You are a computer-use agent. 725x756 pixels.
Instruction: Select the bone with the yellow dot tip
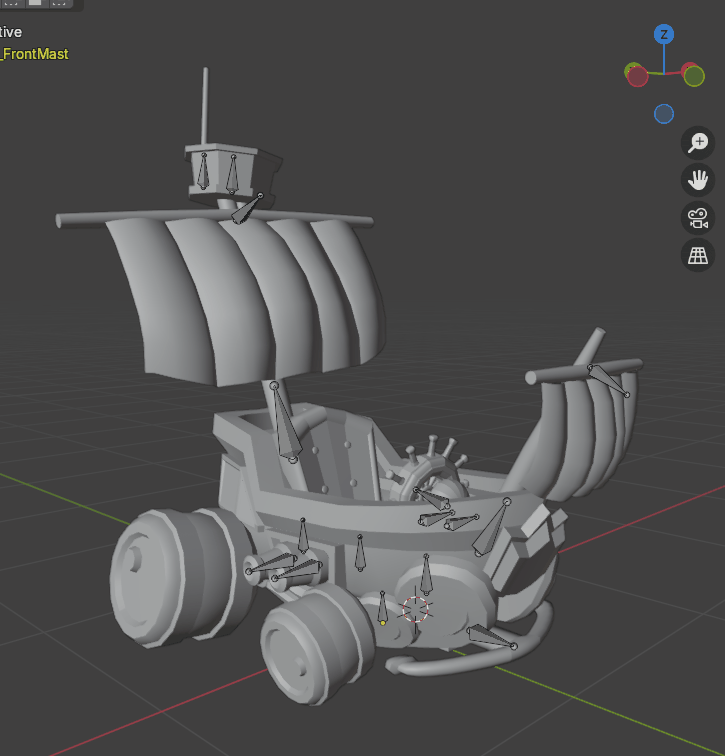382,608
